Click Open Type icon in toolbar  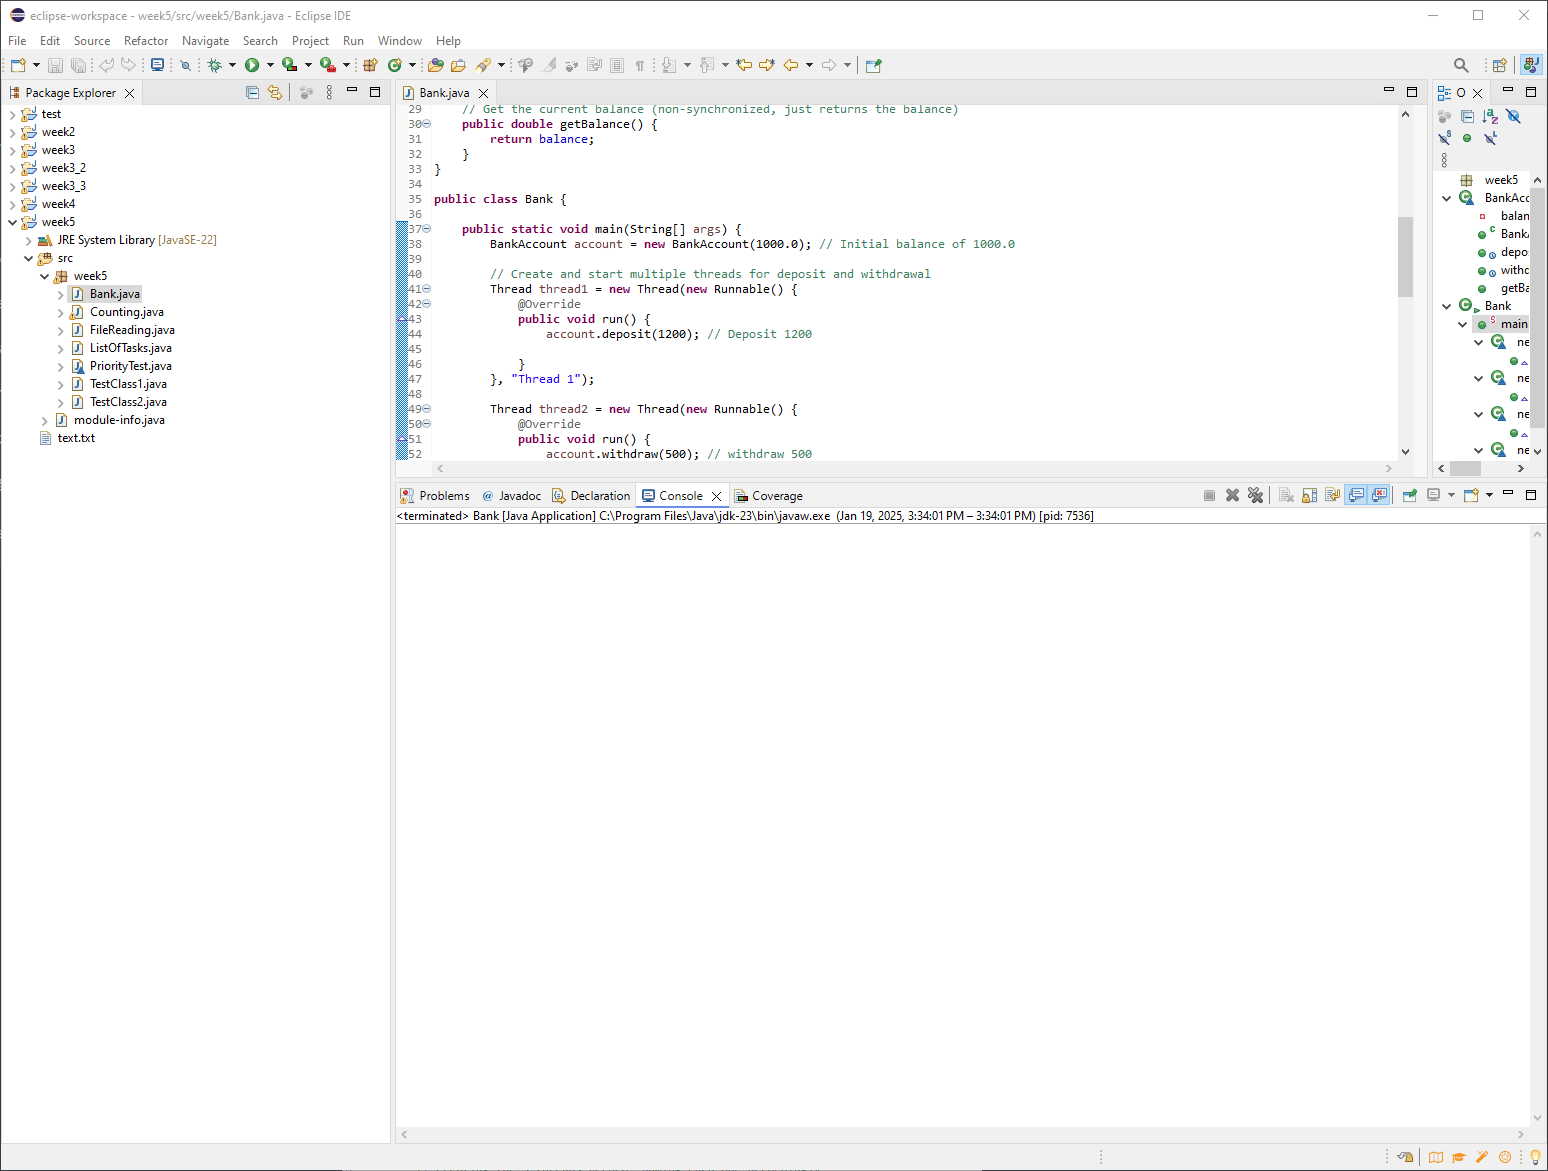point(436,65)
